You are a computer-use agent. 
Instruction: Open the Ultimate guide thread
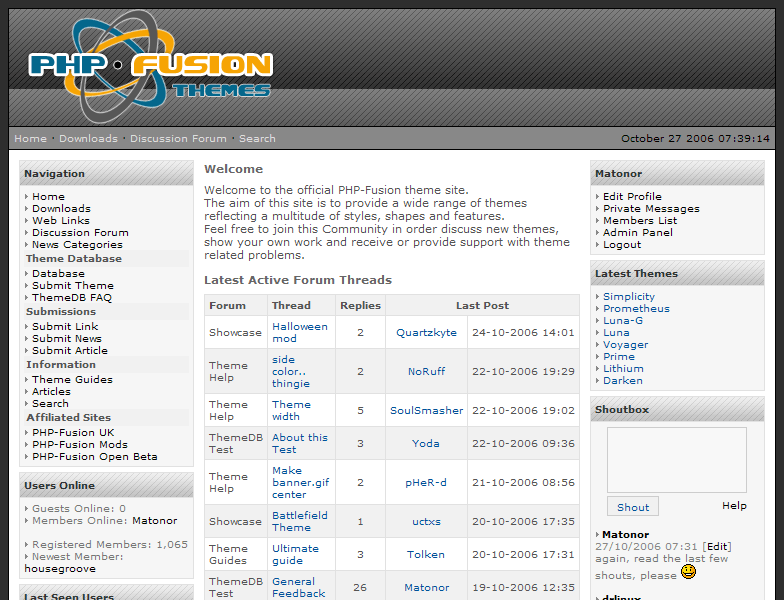click(x=296, y=554)
